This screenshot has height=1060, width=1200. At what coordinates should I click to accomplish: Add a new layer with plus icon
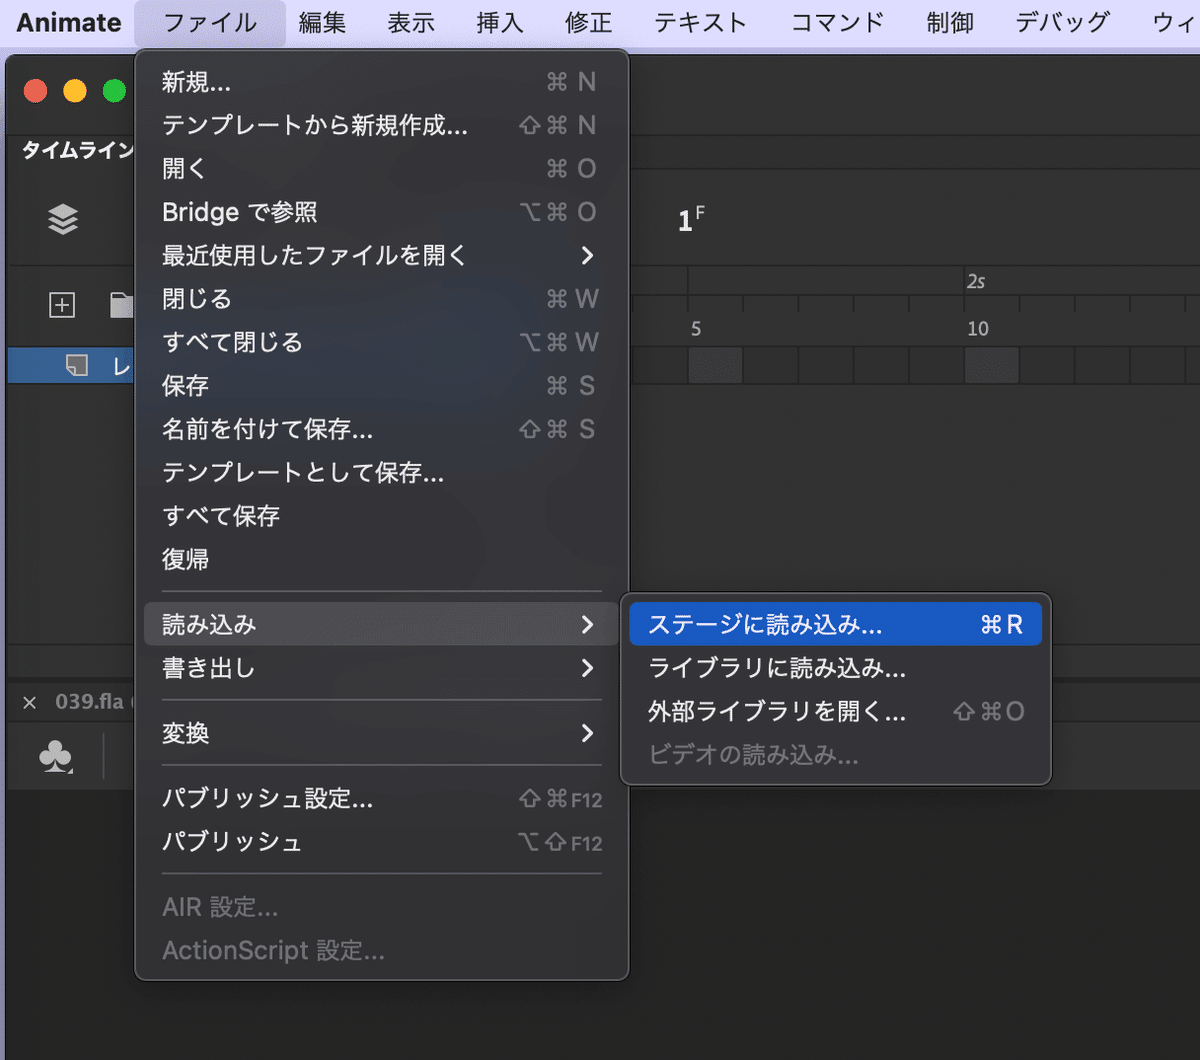(62, 305)
